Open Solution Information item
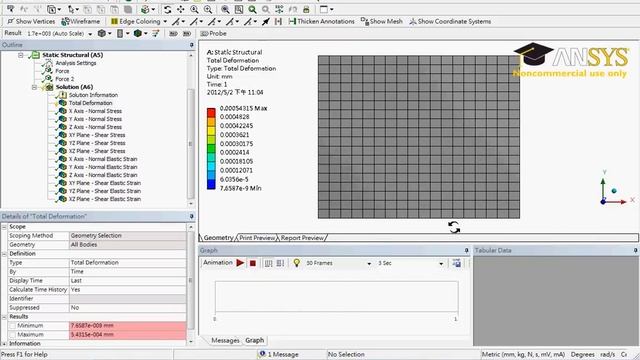This screenshot has height=360, width=640. [93, 95]
